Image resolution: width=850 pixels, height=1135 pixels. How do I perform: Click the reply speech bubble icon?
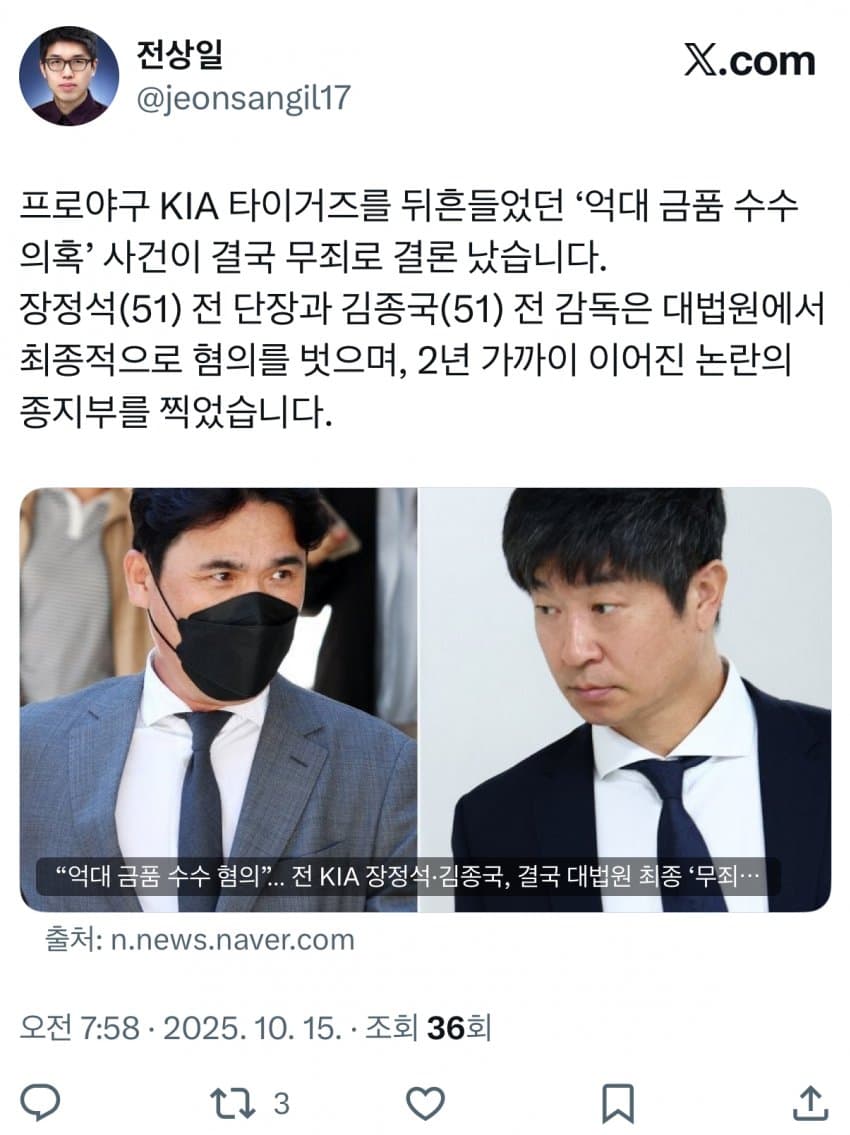pyautogui.click(x=40, y=1103)
